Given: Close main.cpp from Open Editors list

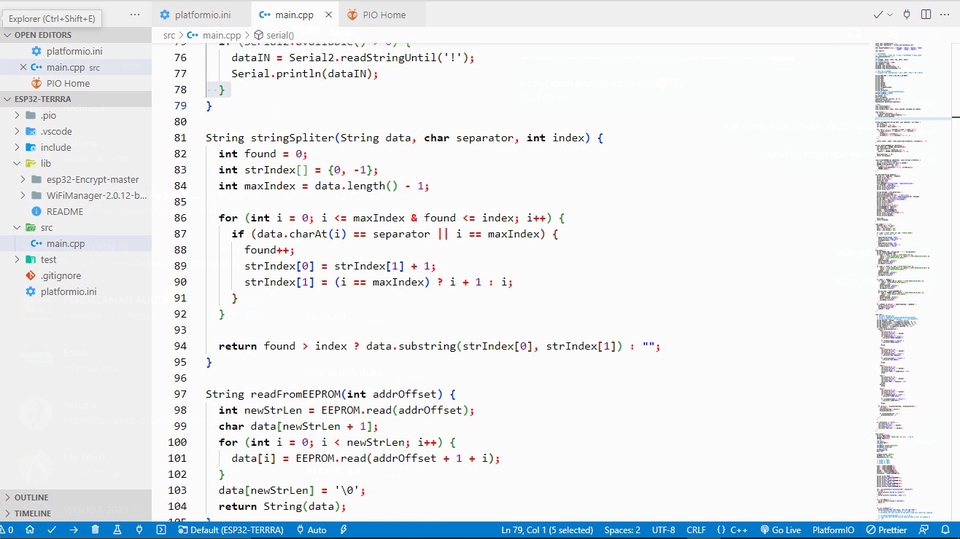Looking at the screenshot, I should click(23, 67).
